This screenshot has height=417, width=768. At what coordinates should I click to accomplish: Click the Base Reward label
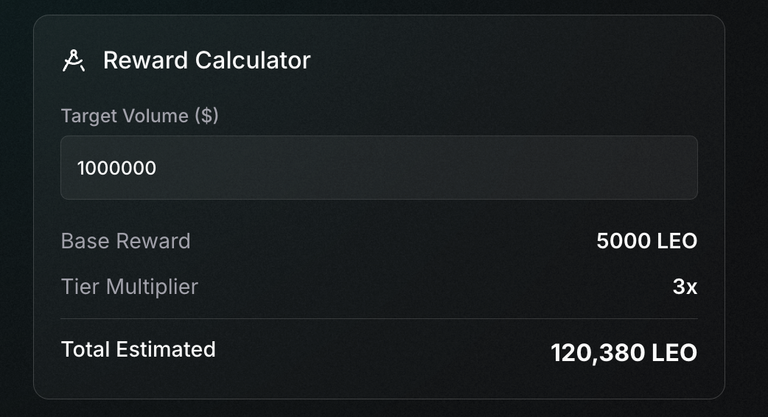126,241
